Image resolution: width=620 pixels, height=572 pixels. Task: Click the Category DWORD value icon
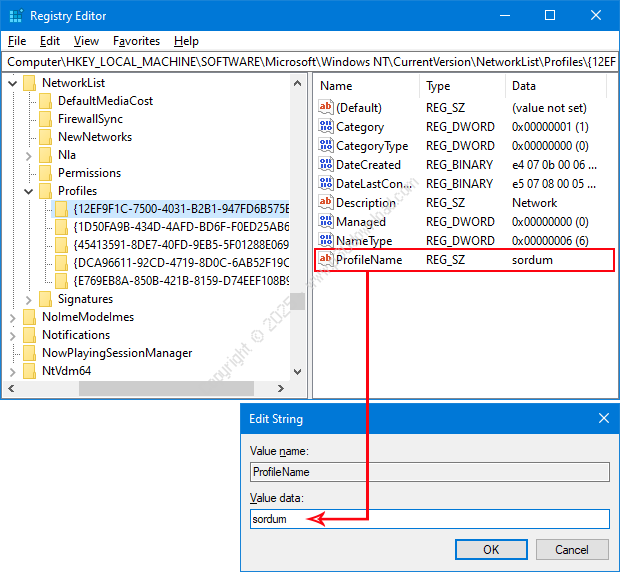pyautogui.click(x=325, y=127)
